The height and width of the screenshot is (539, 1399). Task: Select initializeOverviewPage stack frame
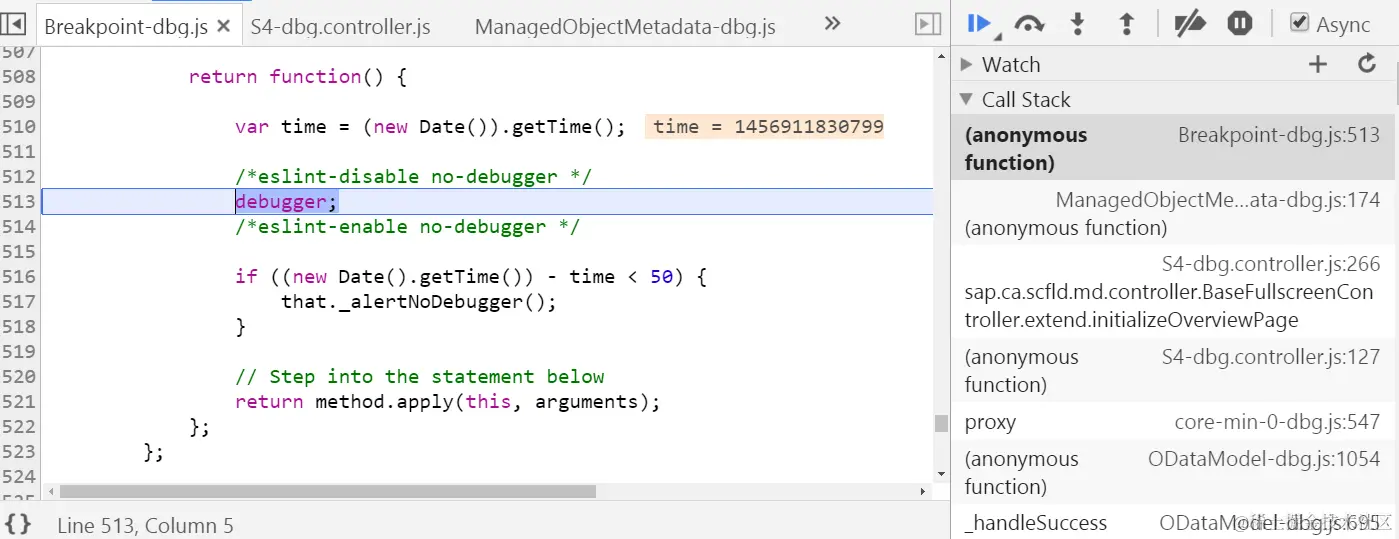coord(1172,292)
